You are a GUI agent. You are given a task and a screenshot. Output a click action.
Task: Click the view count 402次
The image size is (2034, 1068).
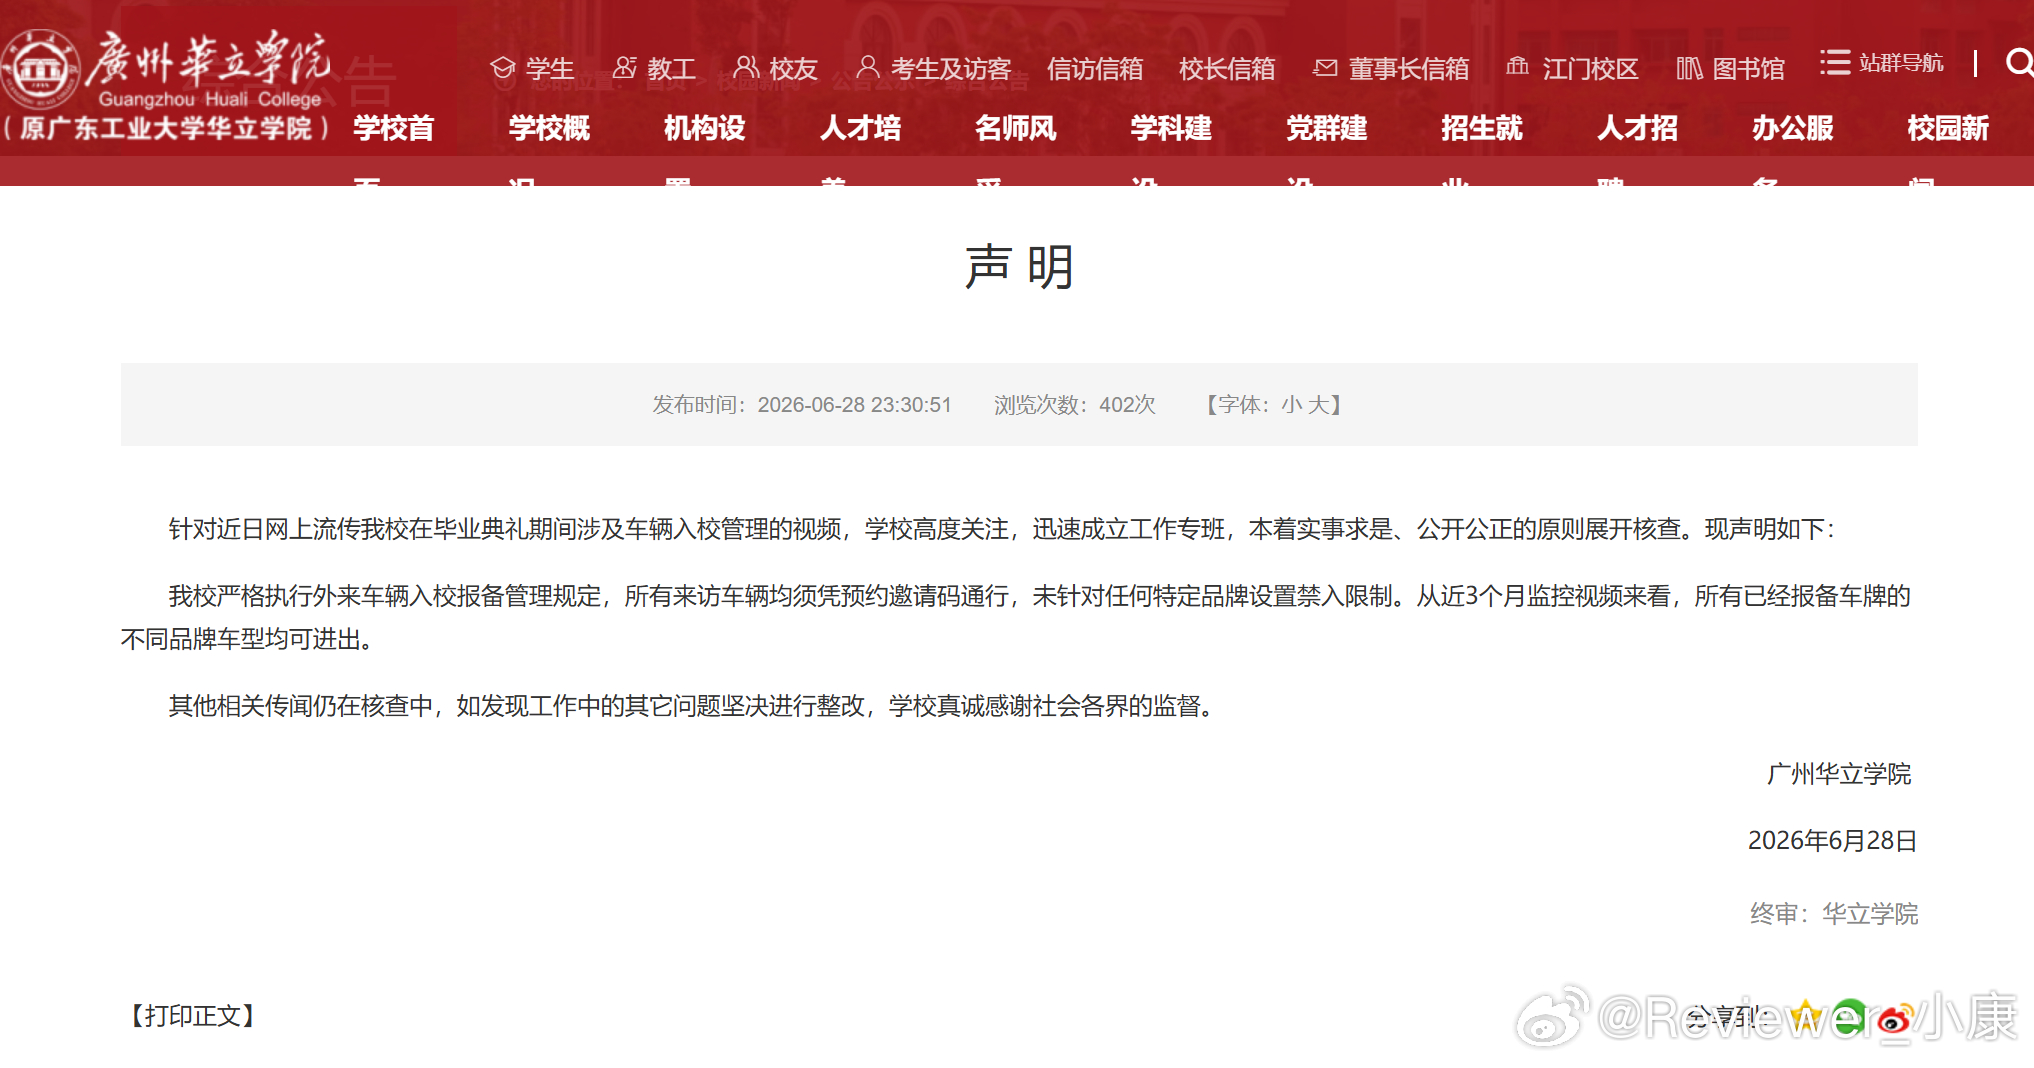click(1127, 405)
